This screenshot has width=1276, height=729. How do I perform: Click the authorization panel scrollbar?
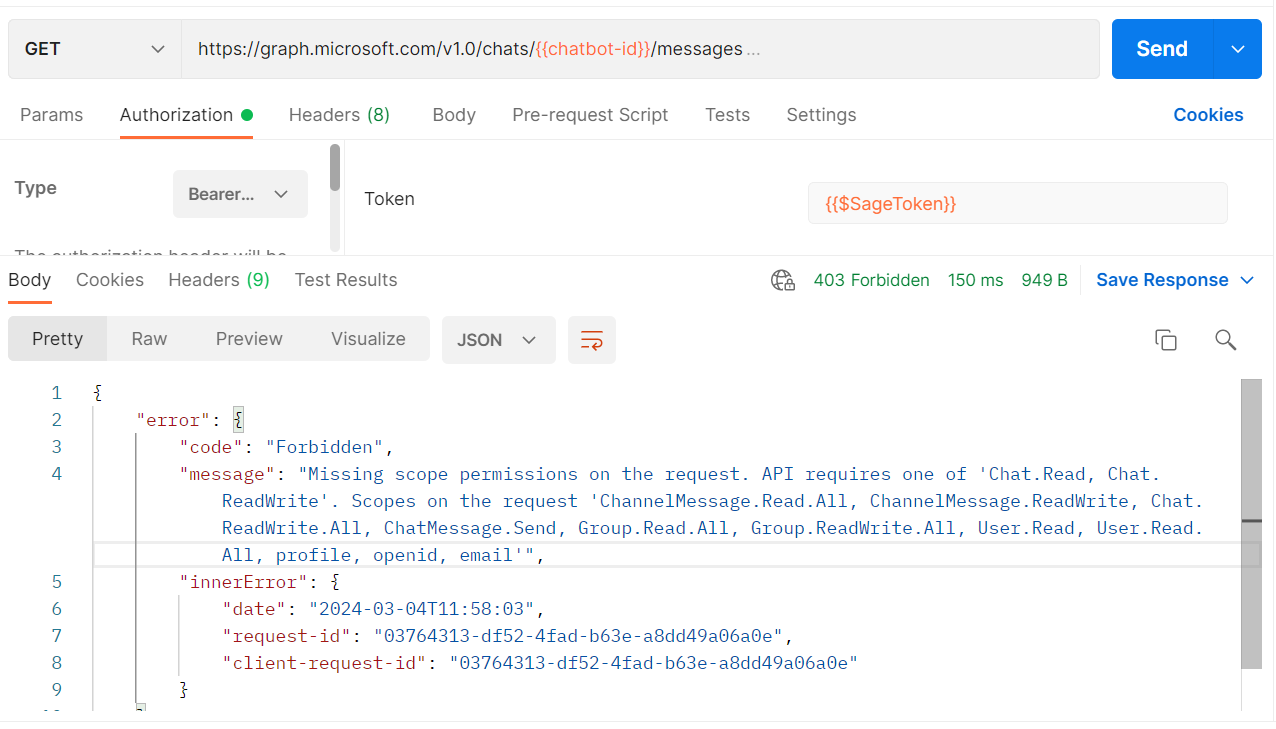[x=335, y=167]
